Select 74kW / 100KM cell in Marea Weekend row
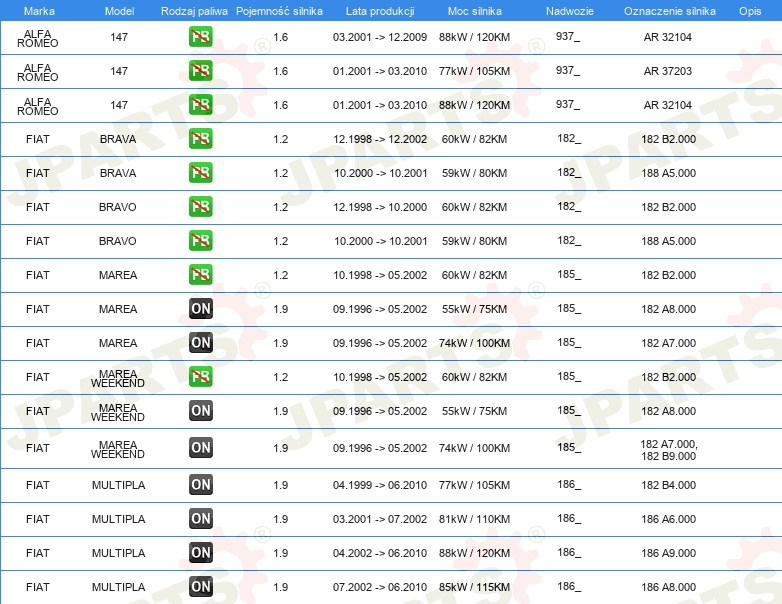The height and width of the screenshot is (604, 782). coord(474,448)
